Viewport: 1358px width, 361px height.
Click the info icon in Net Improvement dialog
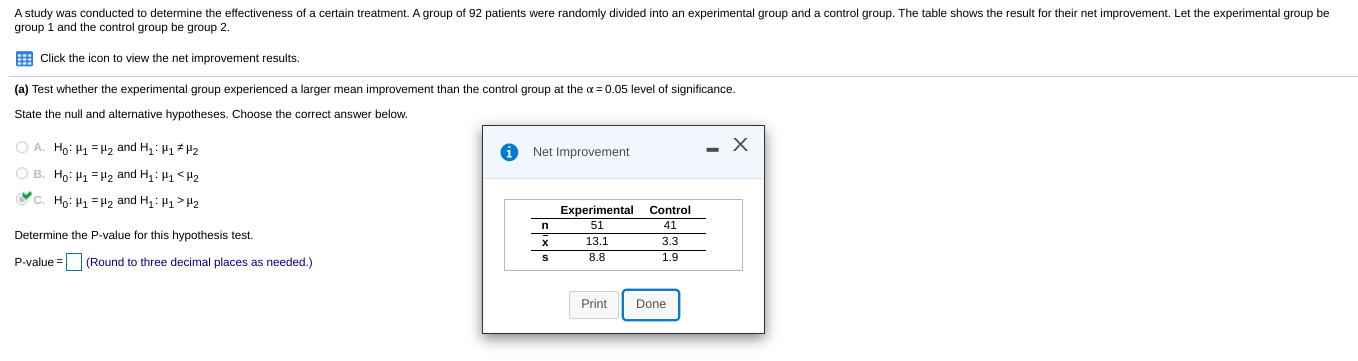coord(509,152)
